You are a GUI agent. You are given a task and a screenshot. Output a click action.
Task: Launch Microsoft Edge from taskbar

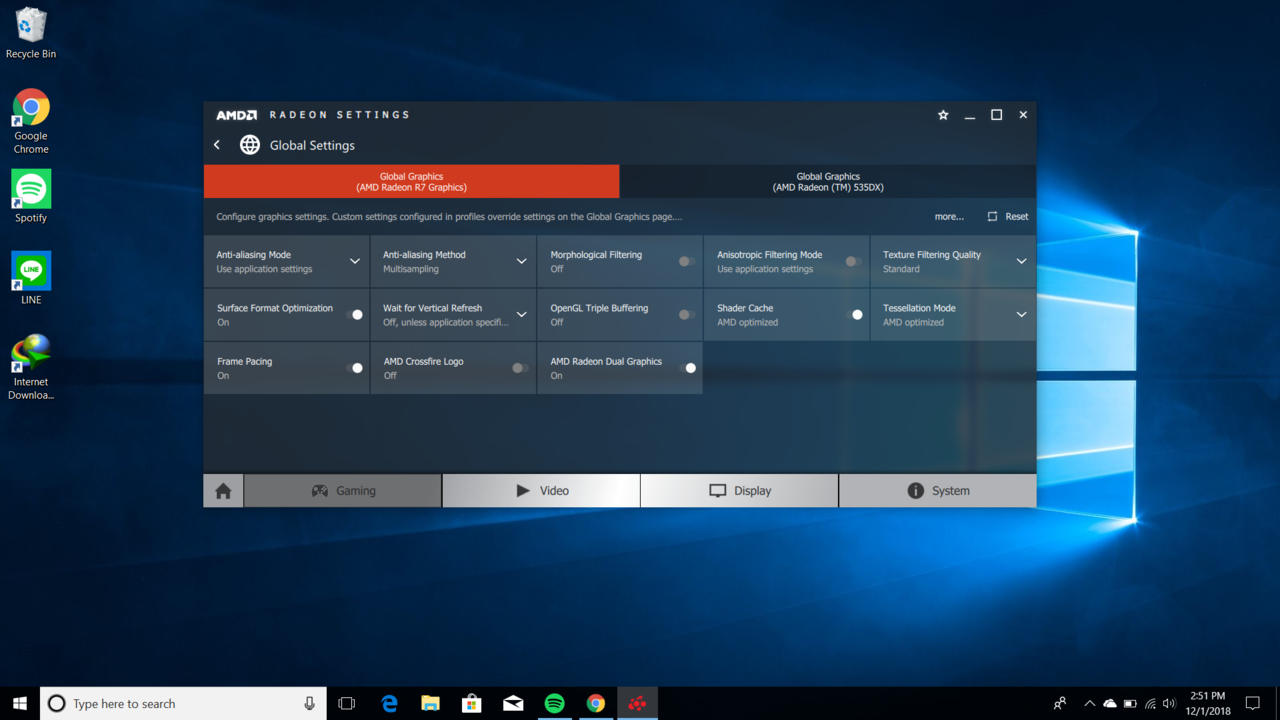coord(389,704)
